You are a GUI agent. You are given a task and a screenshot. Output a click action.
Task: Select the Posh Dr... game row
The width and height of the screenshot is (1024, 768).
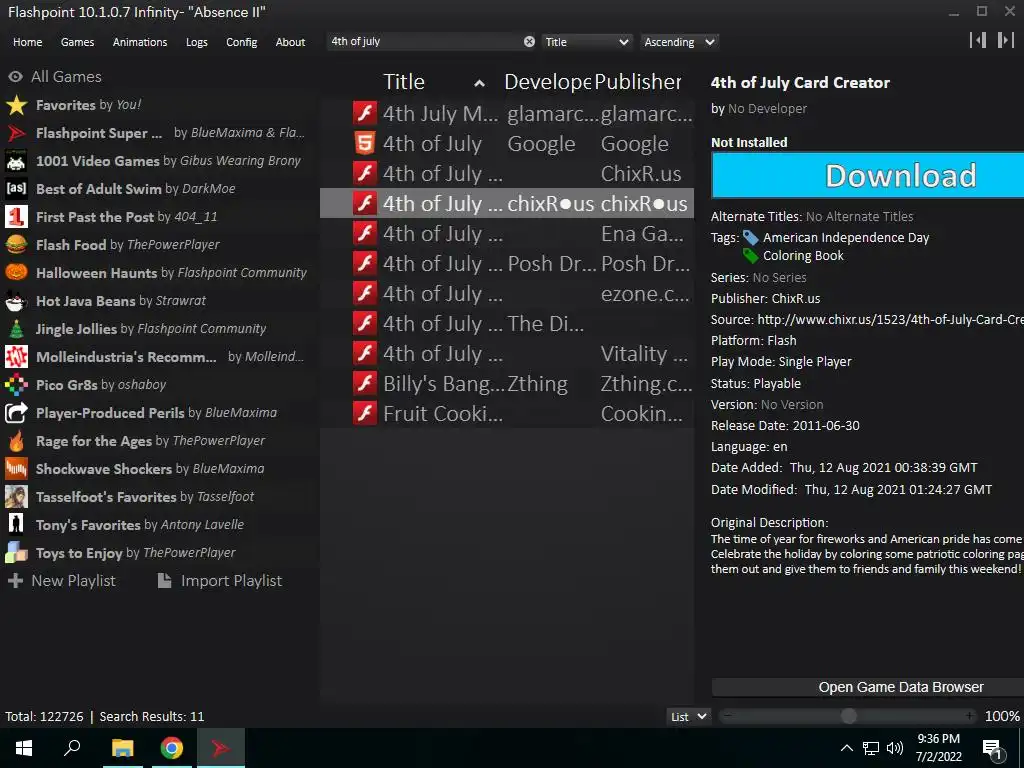[x=507, y=263]
